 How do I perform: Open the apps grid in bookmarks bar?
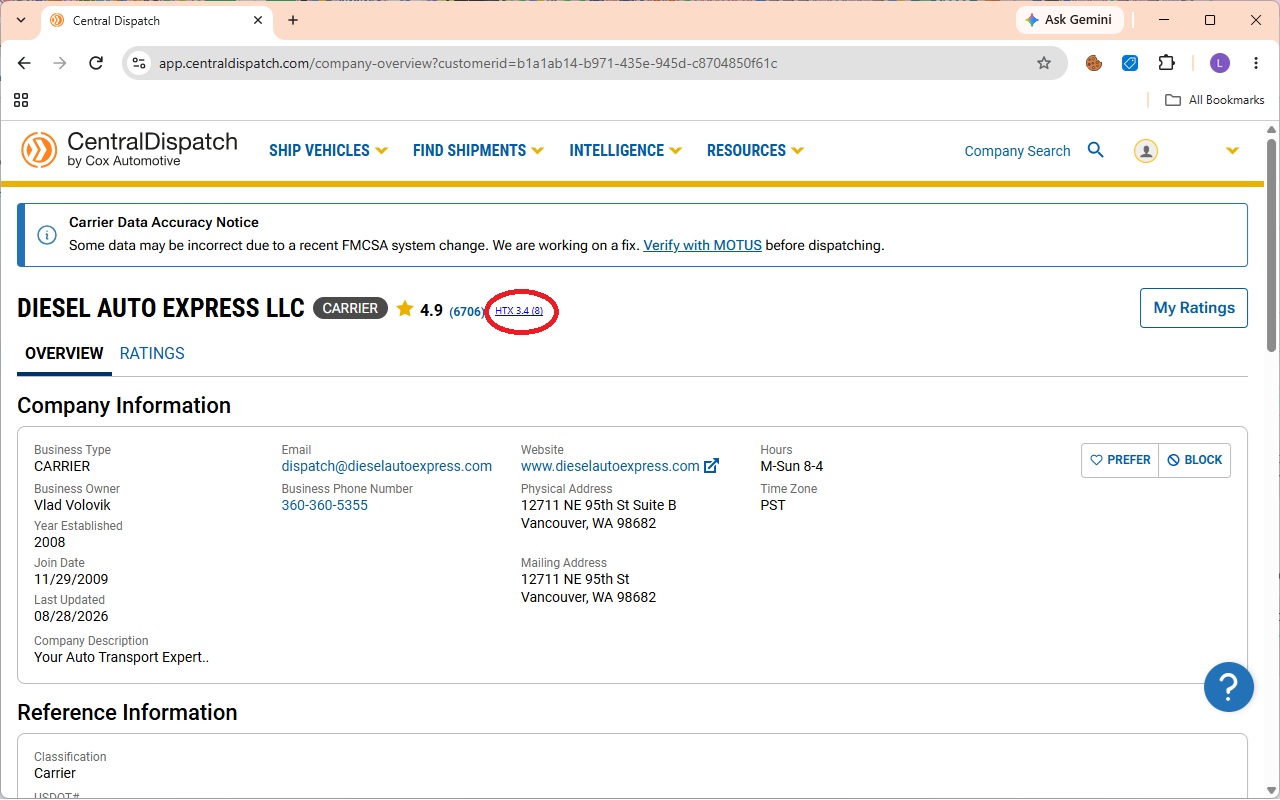pyautogui.click(x=21, y=100)
